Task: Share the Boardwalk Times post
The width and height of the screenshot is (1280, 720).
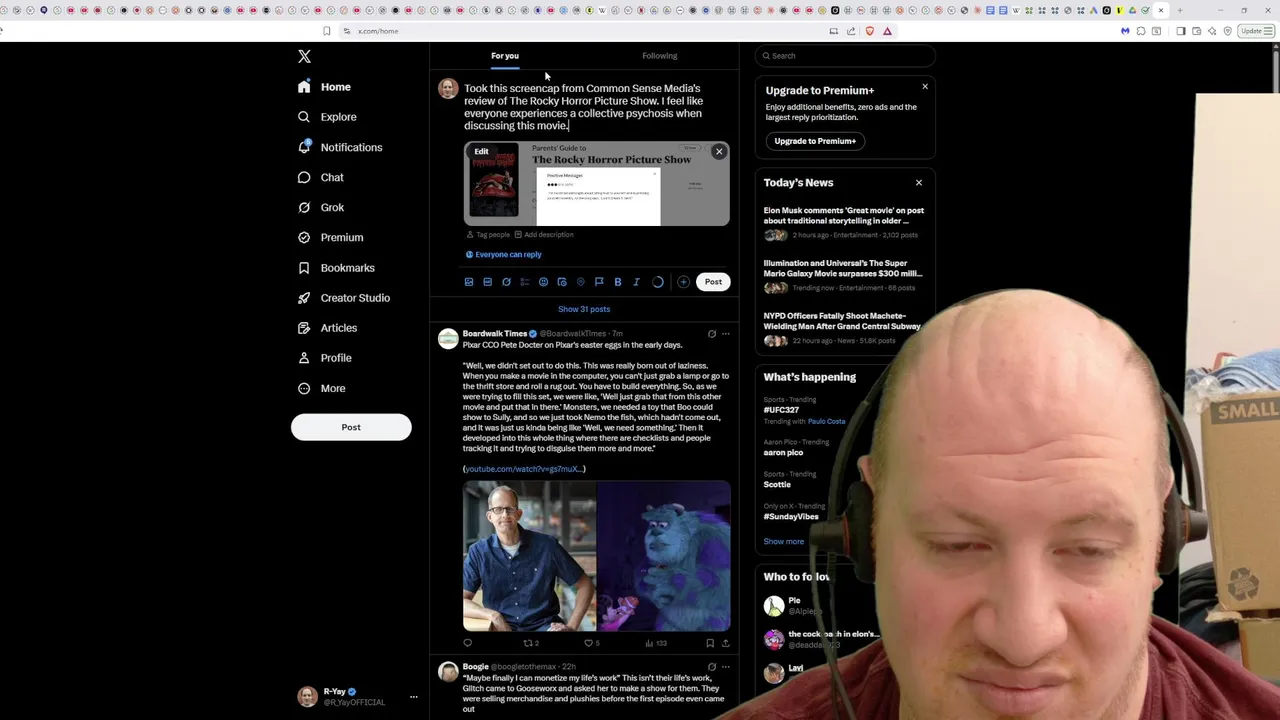Action: click(725, 643)
